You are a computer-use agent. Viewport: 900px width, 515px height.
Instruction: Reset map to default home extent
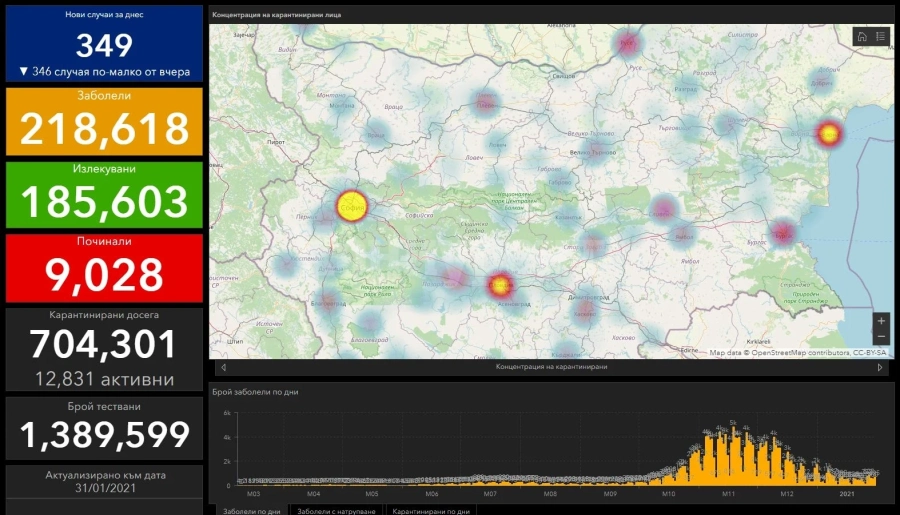point(862,37)
